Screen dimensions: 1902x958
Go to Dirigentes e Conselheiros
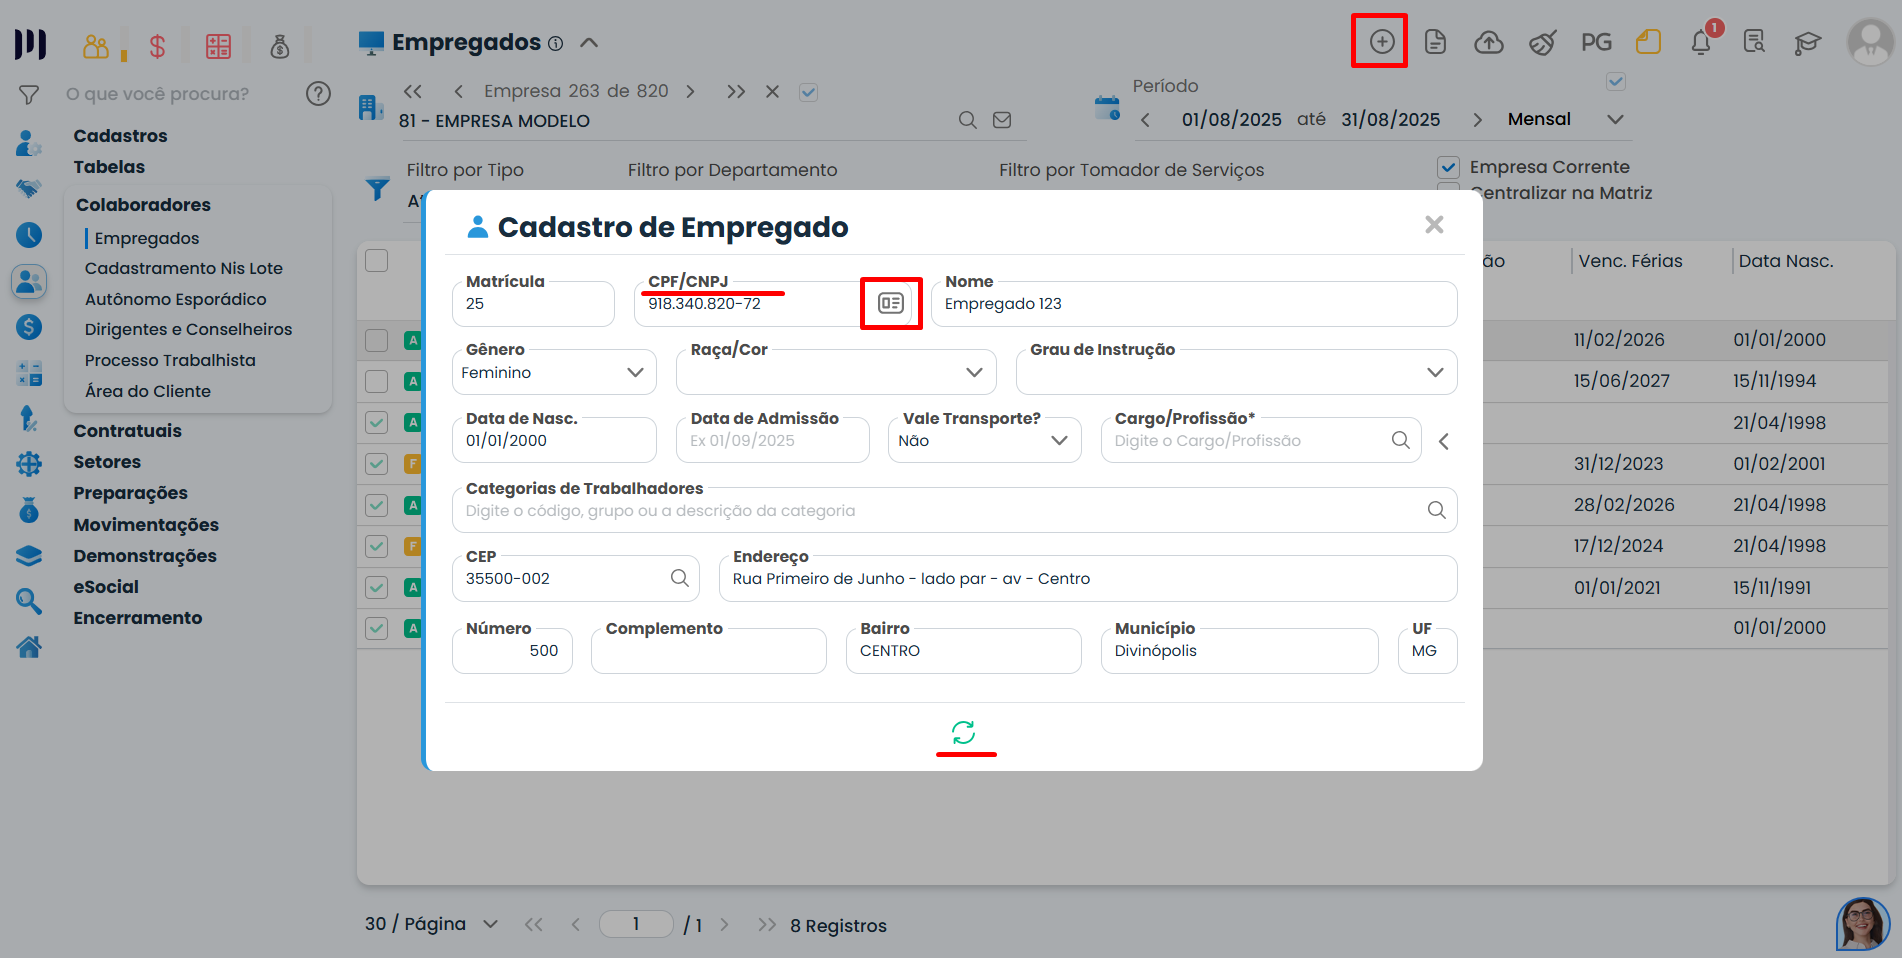(x=189, y=329)
